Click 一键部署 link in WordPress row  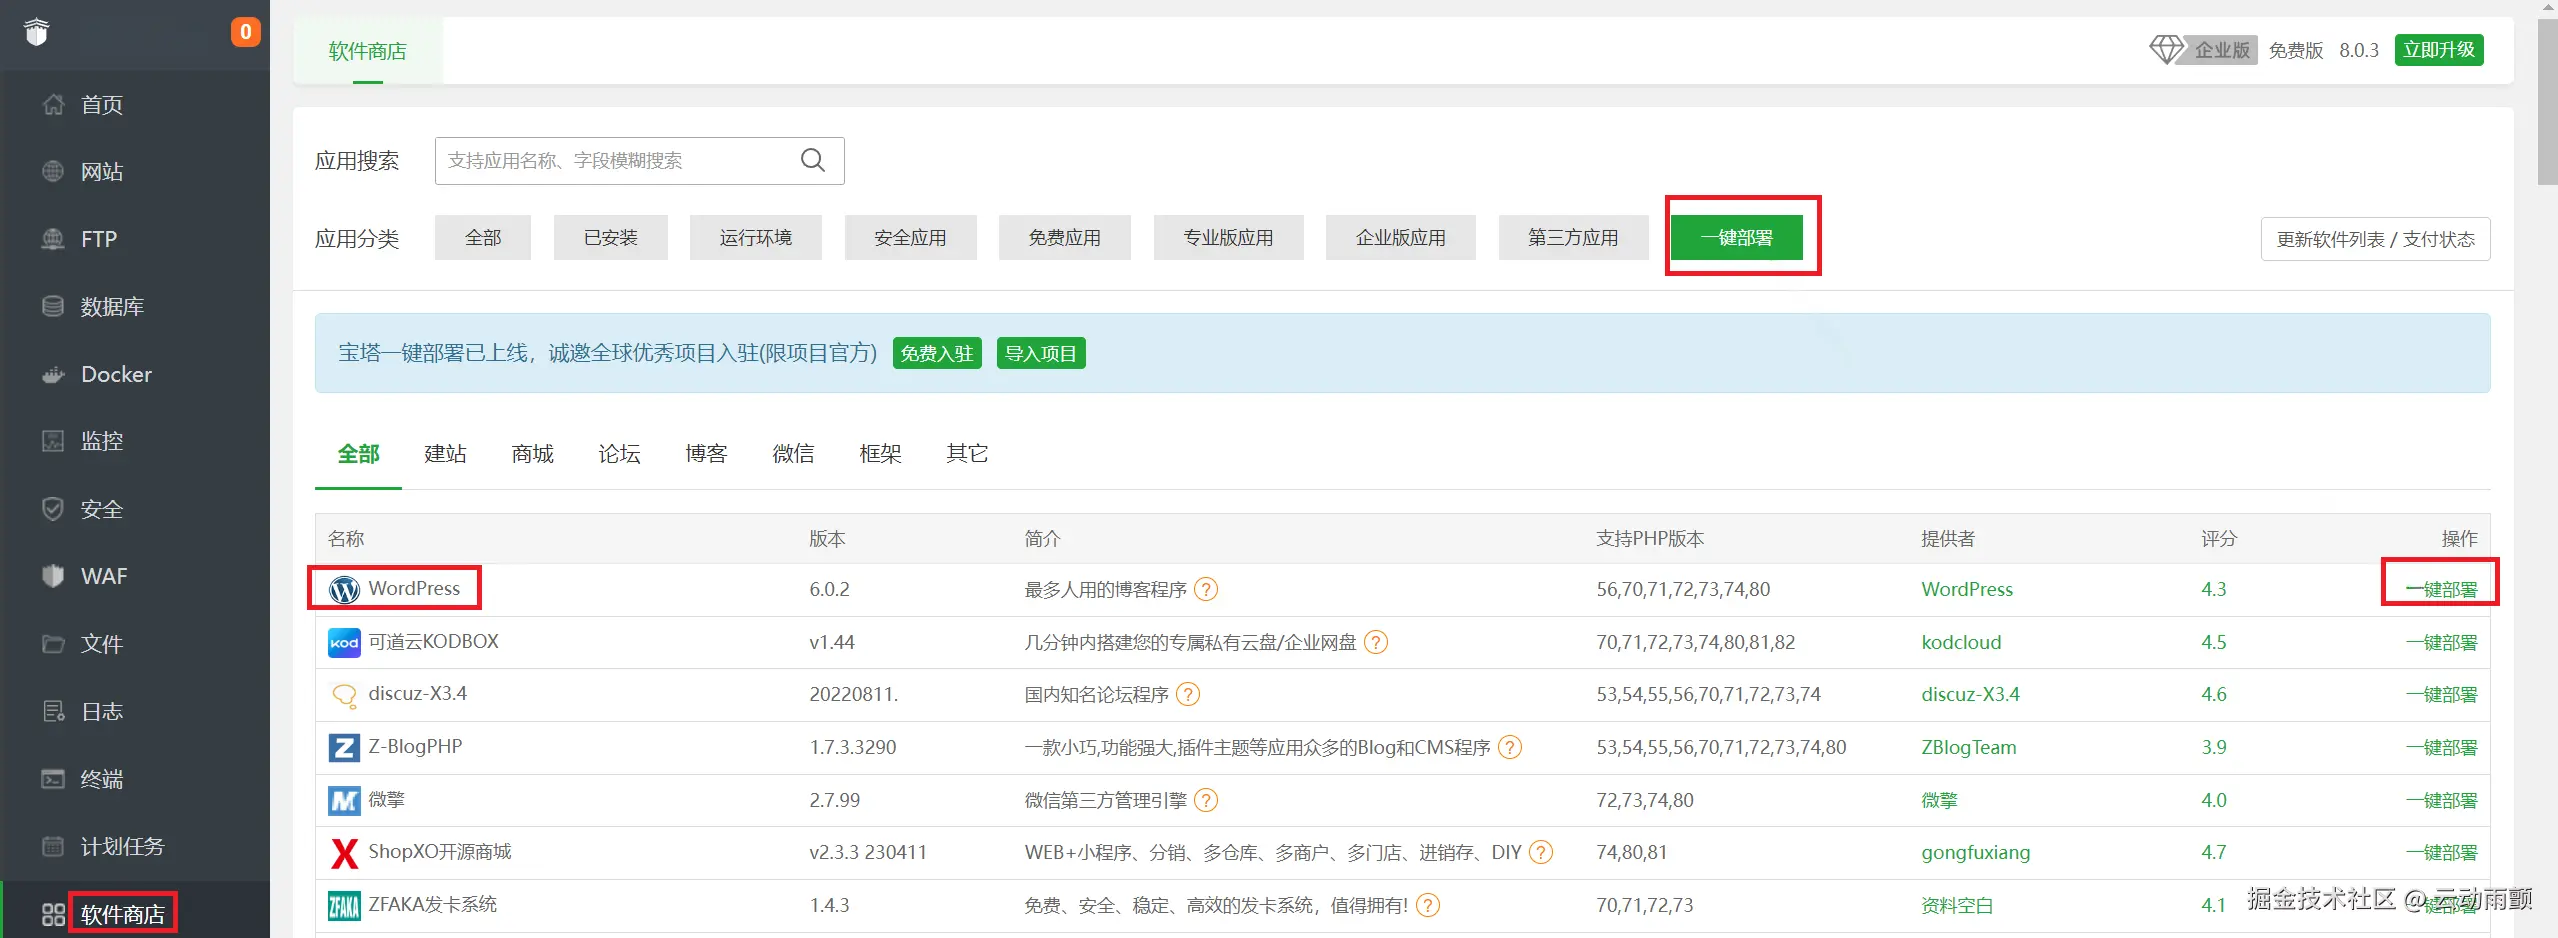coord(2442,589)
